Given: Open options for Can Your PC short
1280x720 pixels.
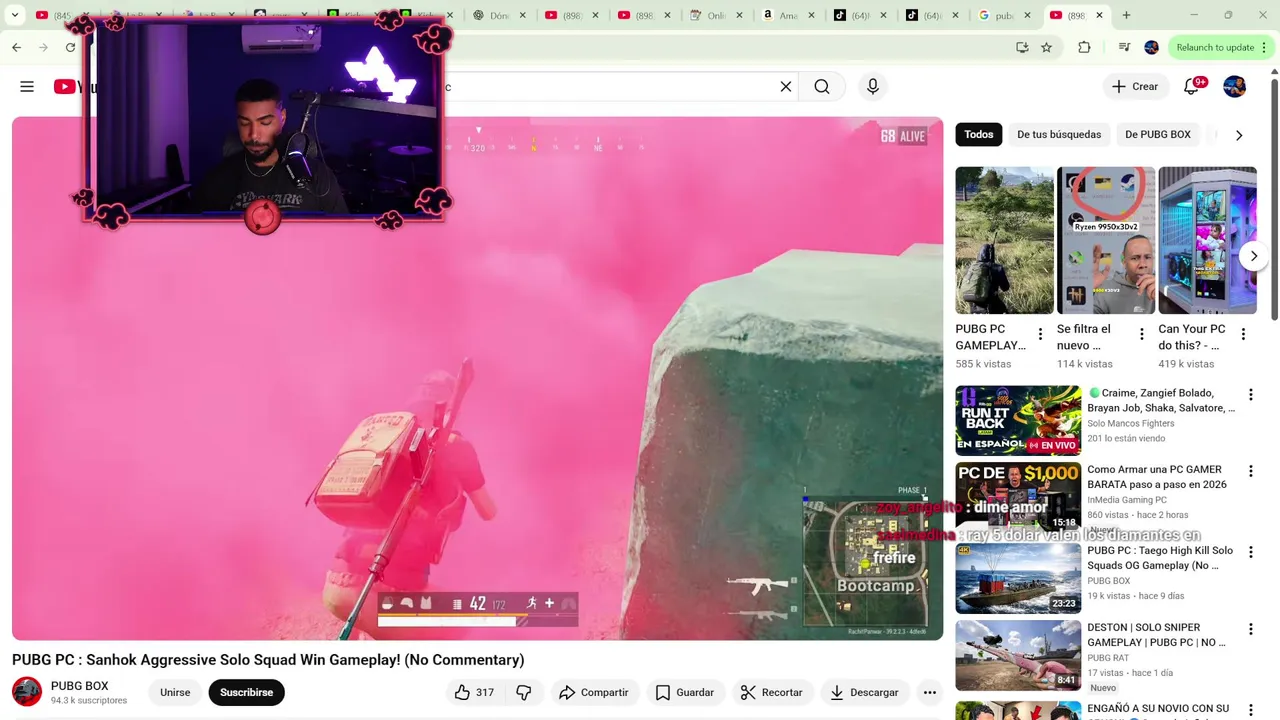Looking at the screenshot, I should 1243,334.
